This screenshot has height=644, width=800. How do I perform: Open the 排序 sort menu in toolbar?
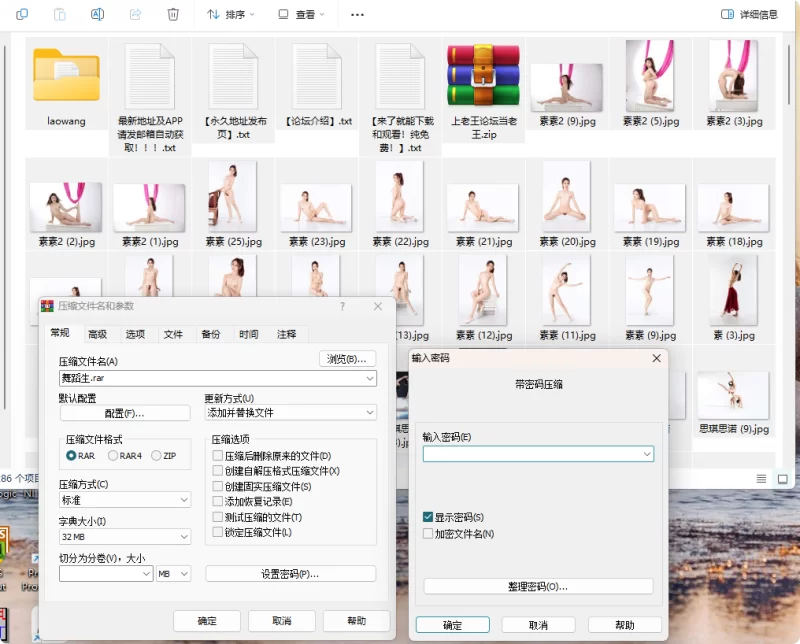[231, 15]
